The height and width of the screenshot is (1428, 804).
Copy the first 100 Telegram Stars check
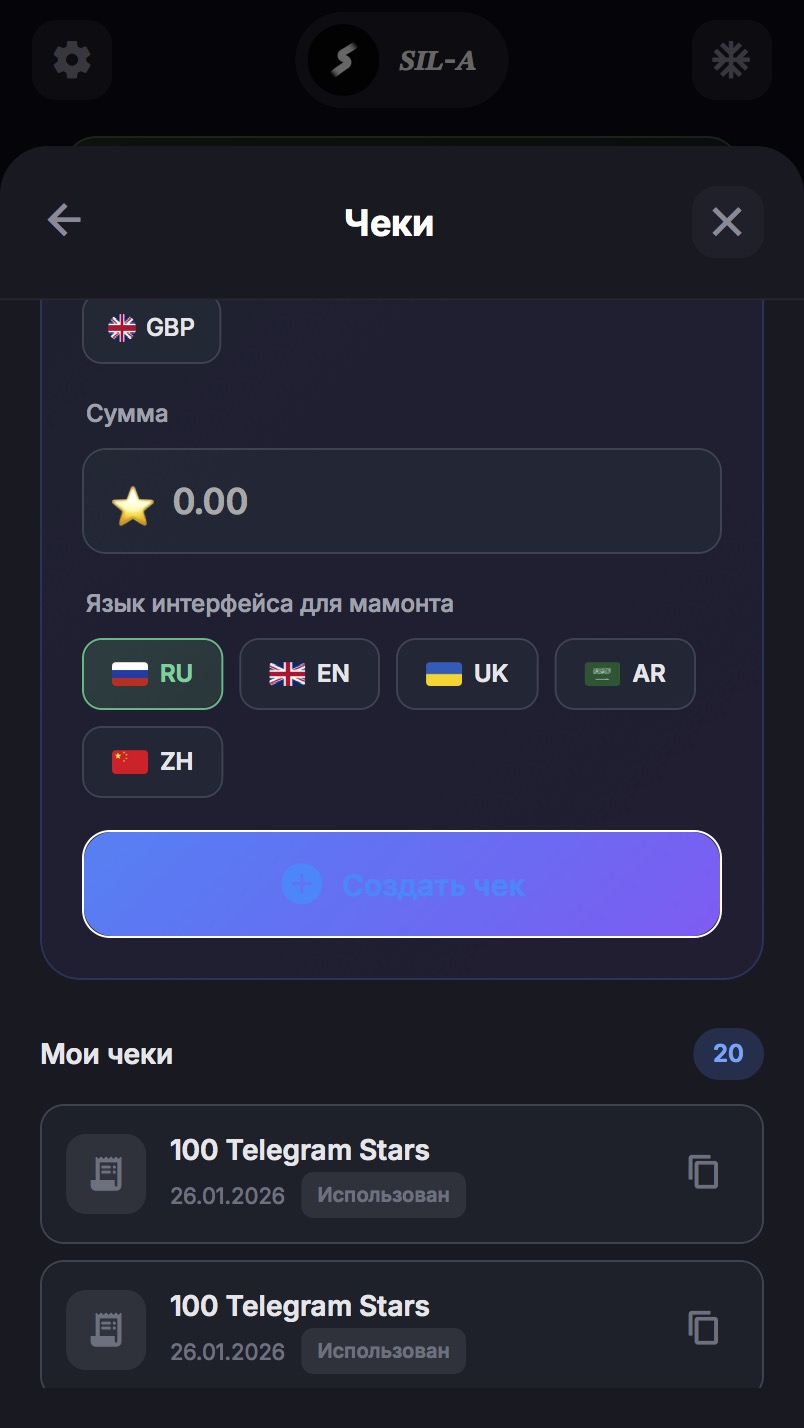(703, 1172)
